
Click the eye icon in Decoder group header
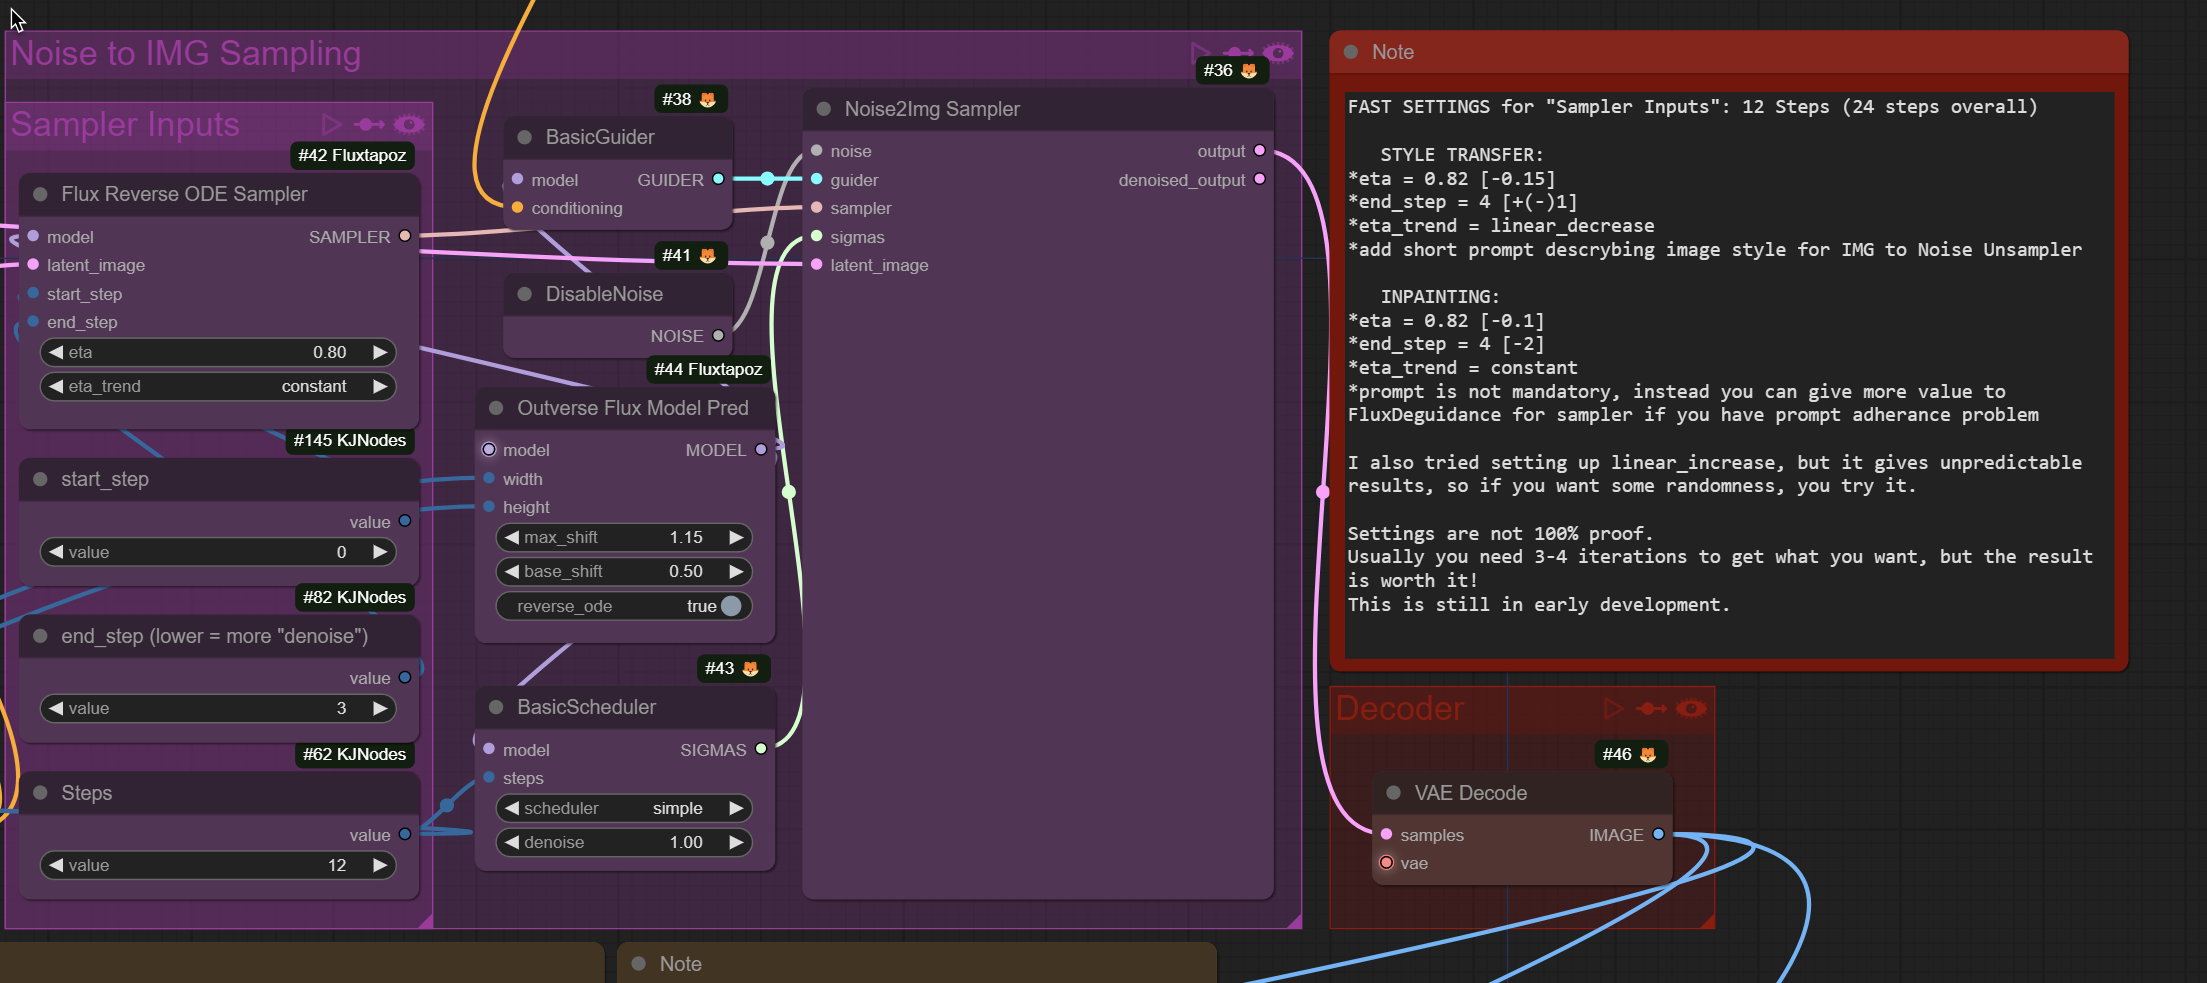(x=1691, y=708)
